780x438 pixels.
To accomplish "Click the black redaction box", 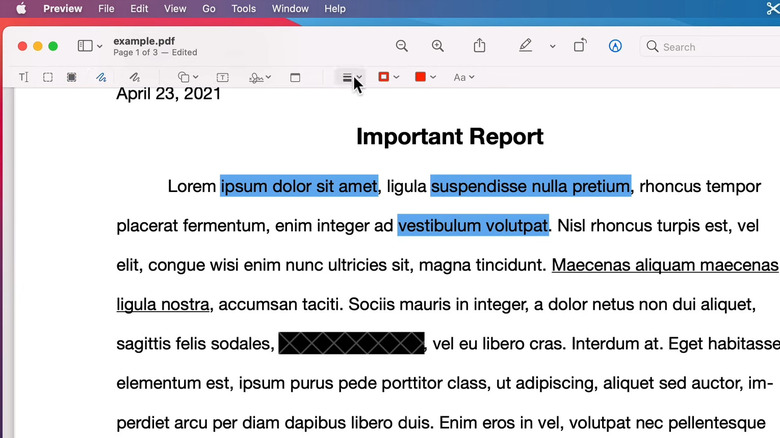I will (351, 343).
